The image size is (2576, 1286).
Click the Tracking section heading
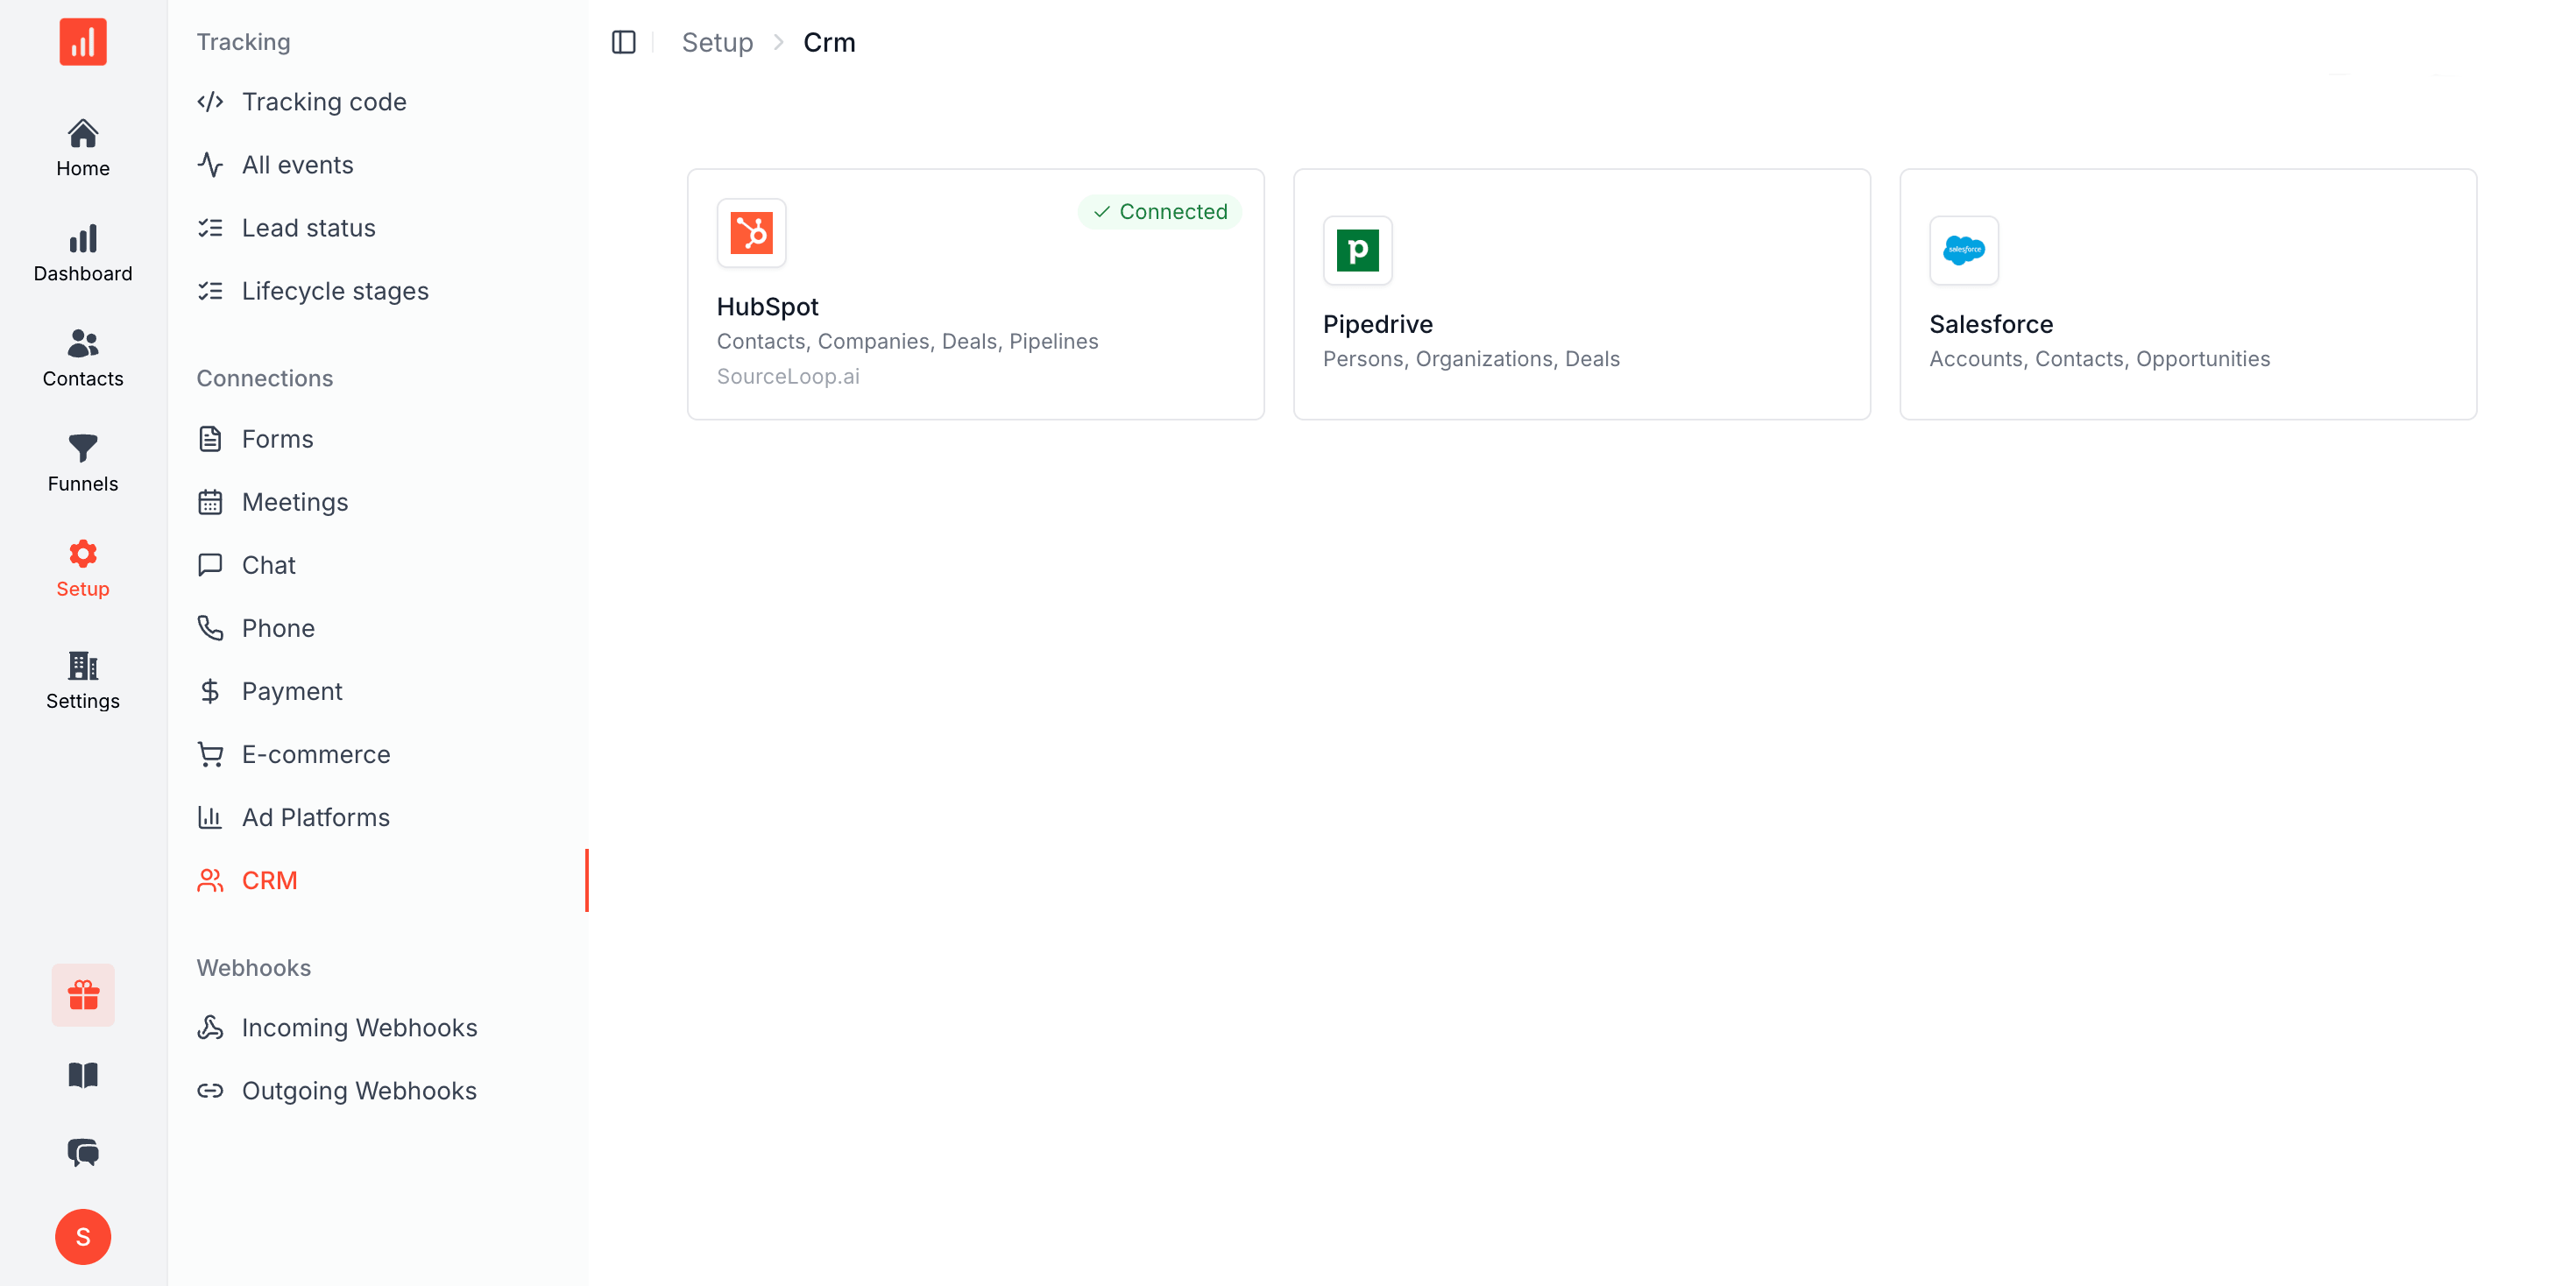(x=243, y=42)
